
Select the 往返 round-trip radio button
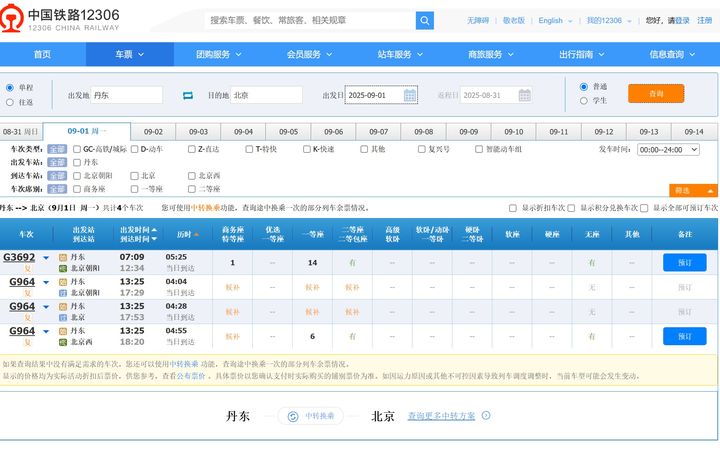click(10, 102)
